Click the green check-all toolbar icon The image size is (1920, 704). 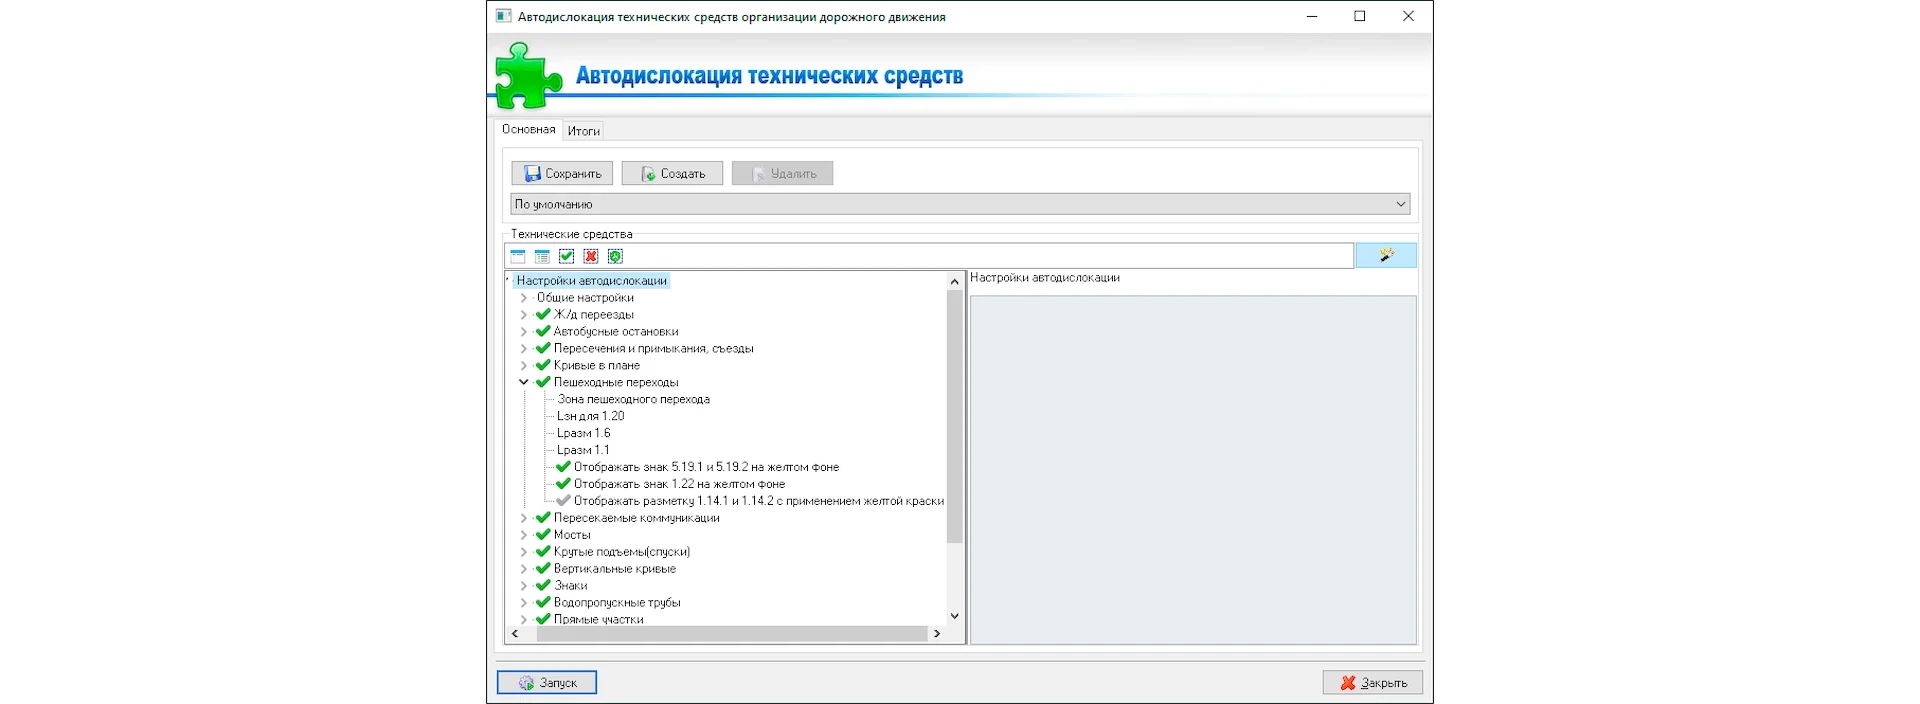point(567,257)
